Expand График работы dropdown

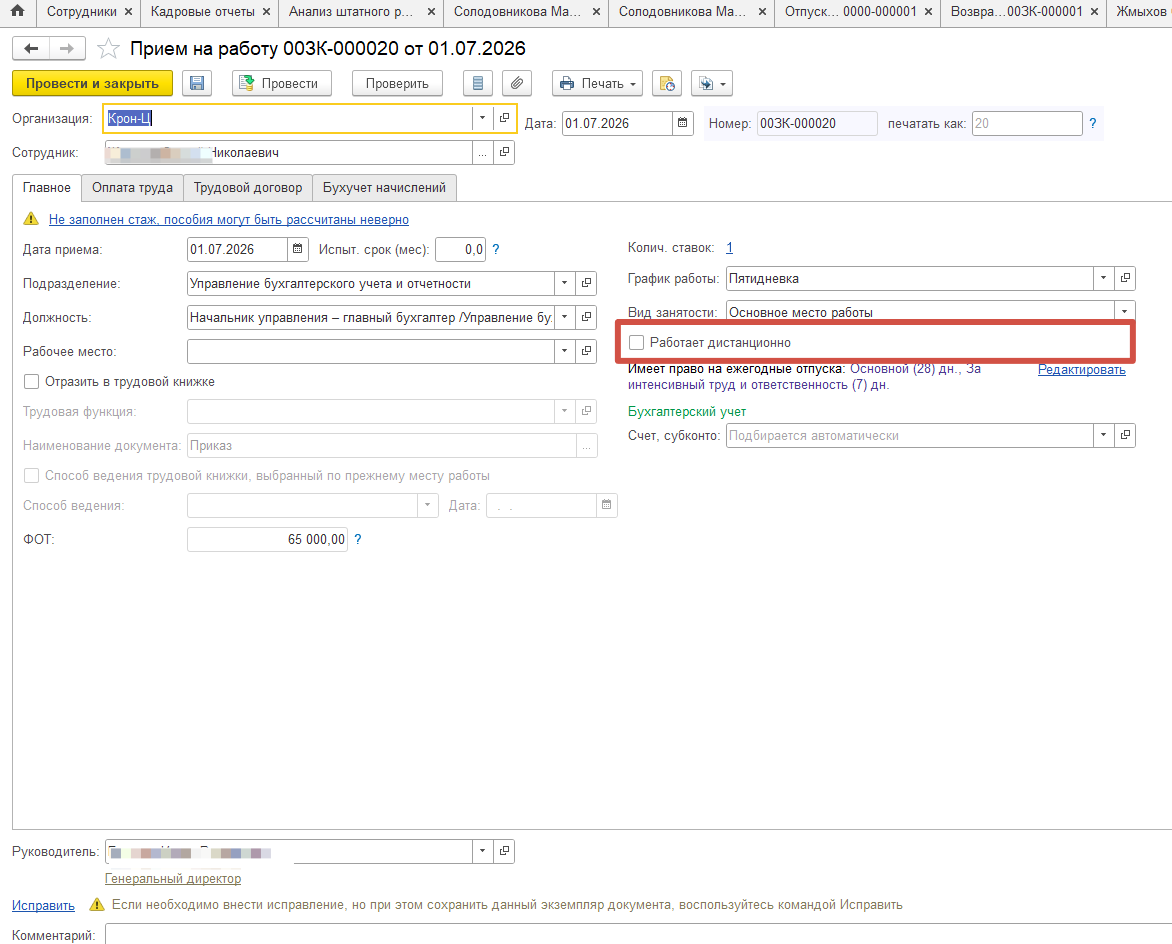coord(1103,278)
